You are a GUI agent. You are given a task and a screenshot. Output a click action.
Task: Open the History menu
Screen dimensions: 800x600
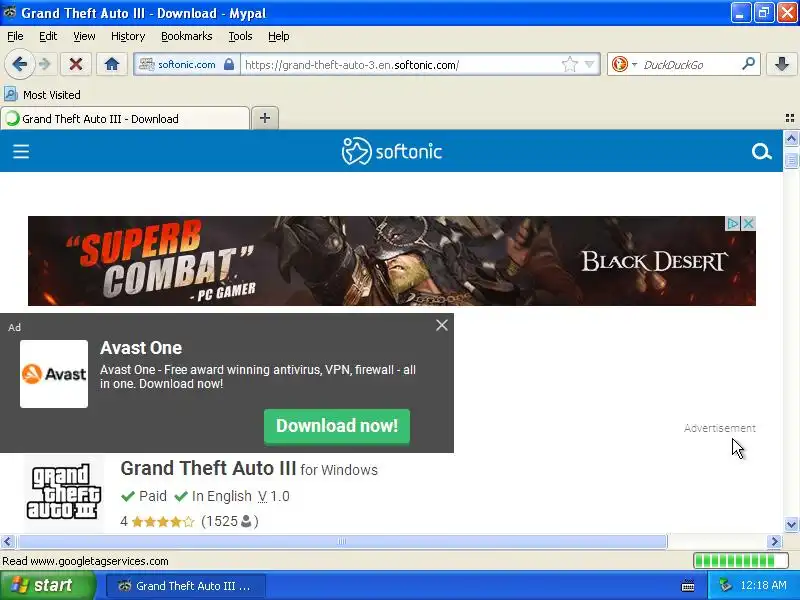(x=128, y=36)
